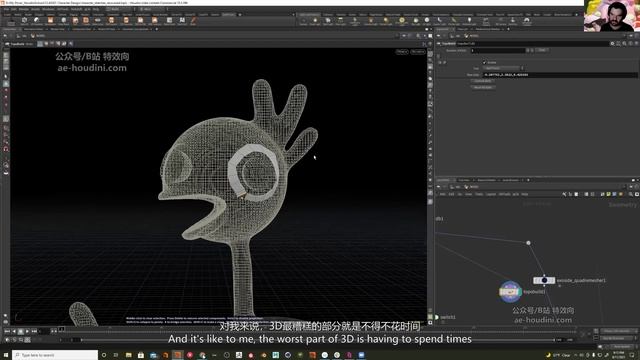Screen dimensions: 640x360
Task: Click the current frame number field
Action: [44, 331]
